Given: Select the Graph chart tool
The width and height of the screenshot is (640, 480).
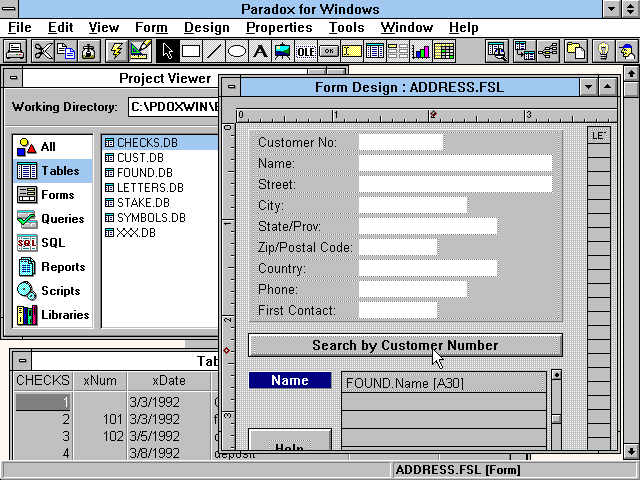Looking at the screenshot, I should point(421,51).
